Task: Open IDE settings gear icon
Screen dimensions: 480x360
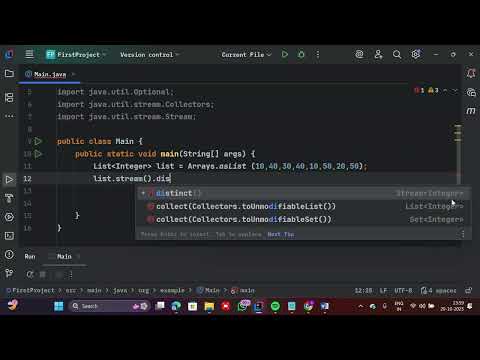Action: 416,54
